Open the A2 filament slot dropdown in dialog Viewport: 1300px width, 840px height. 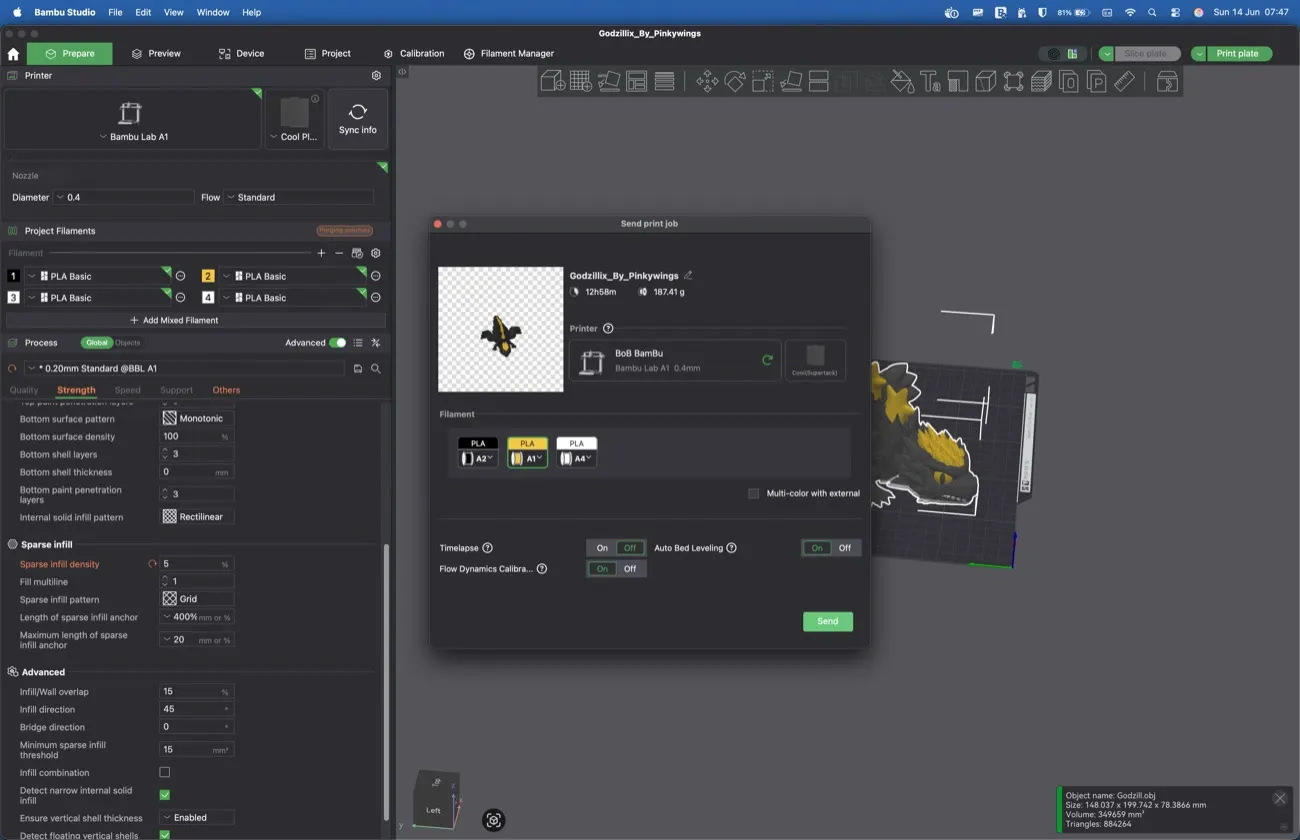[x=478, y=459]
